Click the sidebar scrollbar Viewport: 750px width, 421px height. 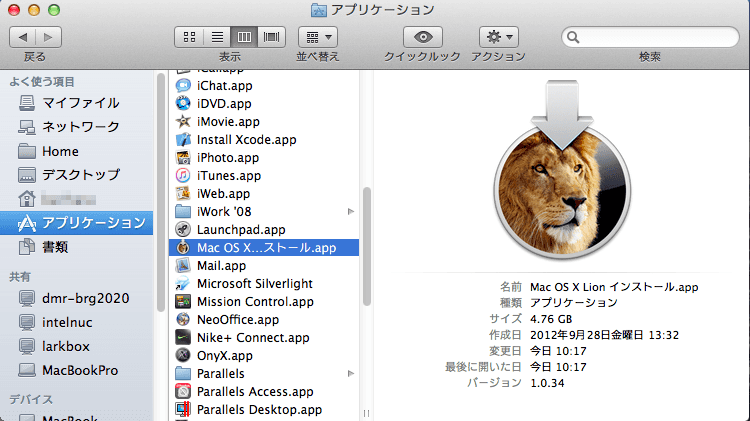(x=161, y=192)
